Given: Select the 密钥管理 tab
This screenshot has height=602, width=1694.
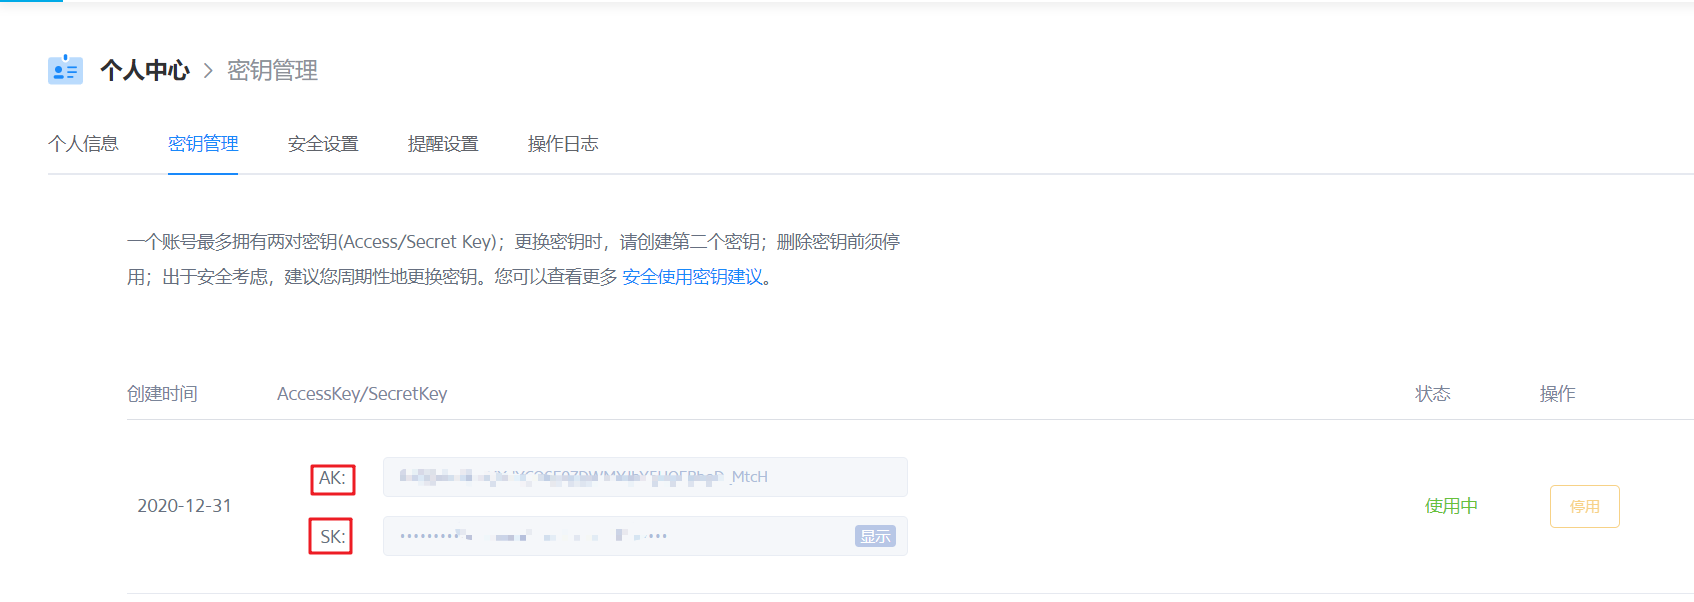Looking at the screenshot, I should tap(203, 144).
